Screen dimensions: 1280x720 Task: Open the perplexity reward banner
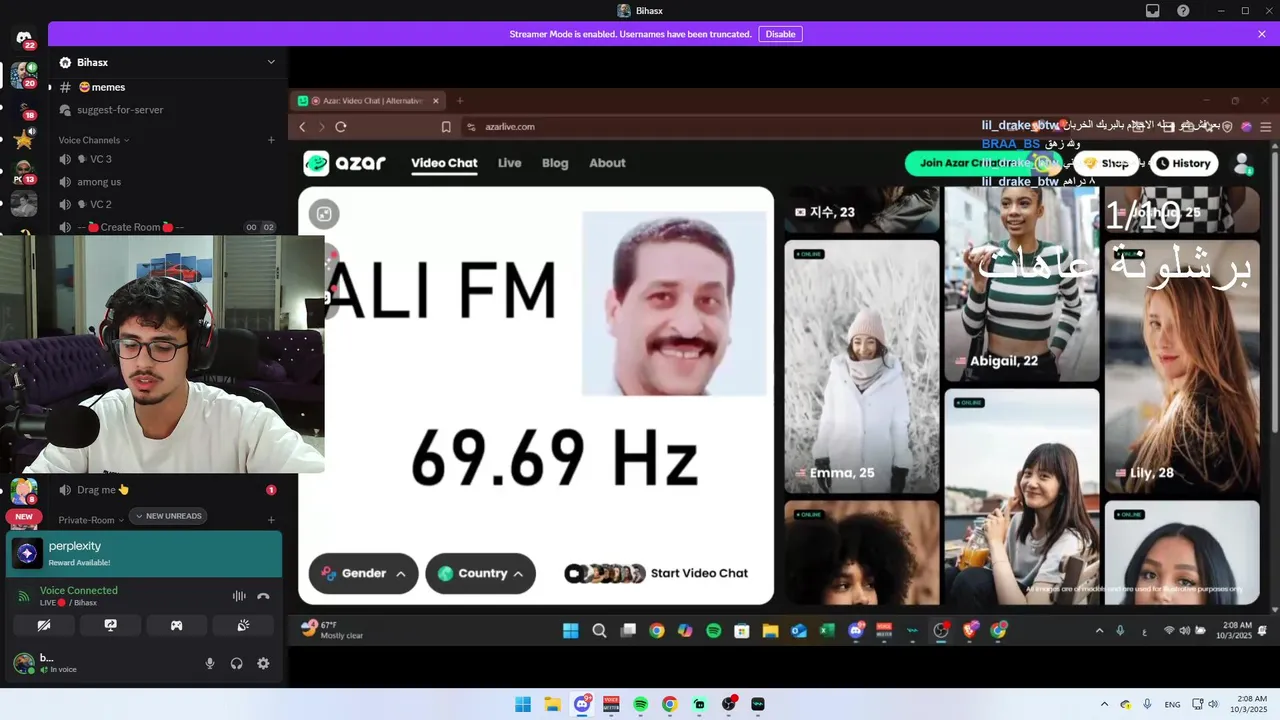coord(144,554)
